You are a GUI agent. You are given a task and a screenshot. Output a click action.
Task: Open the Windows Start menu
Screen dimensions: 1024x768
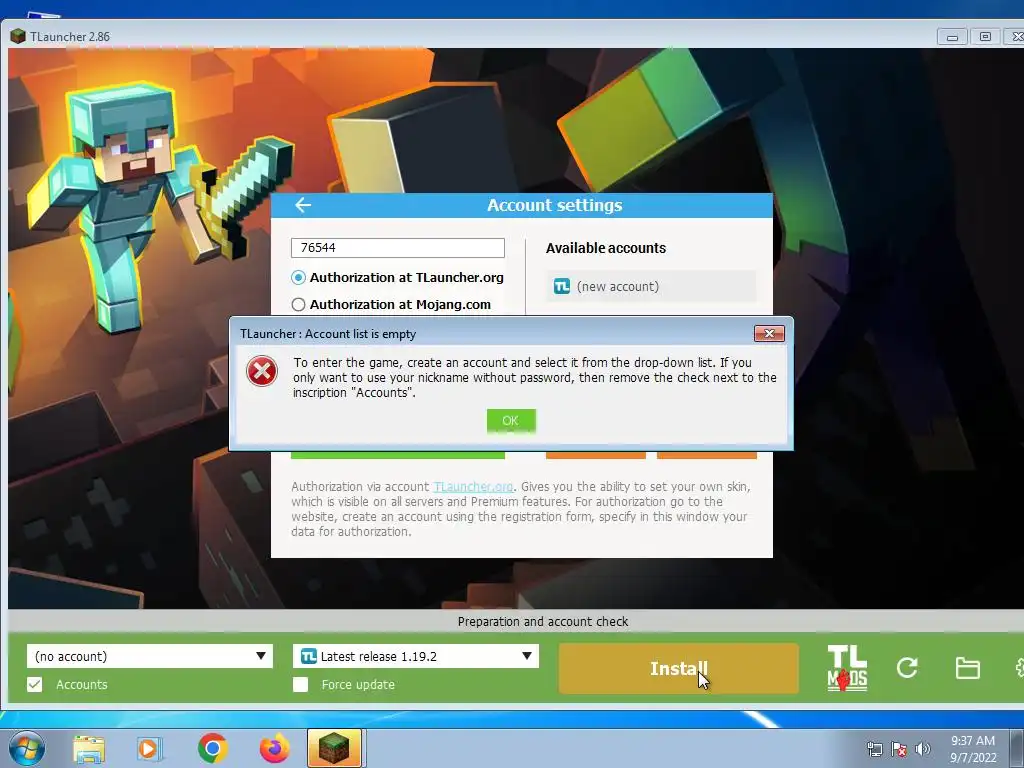click(26, 748)
